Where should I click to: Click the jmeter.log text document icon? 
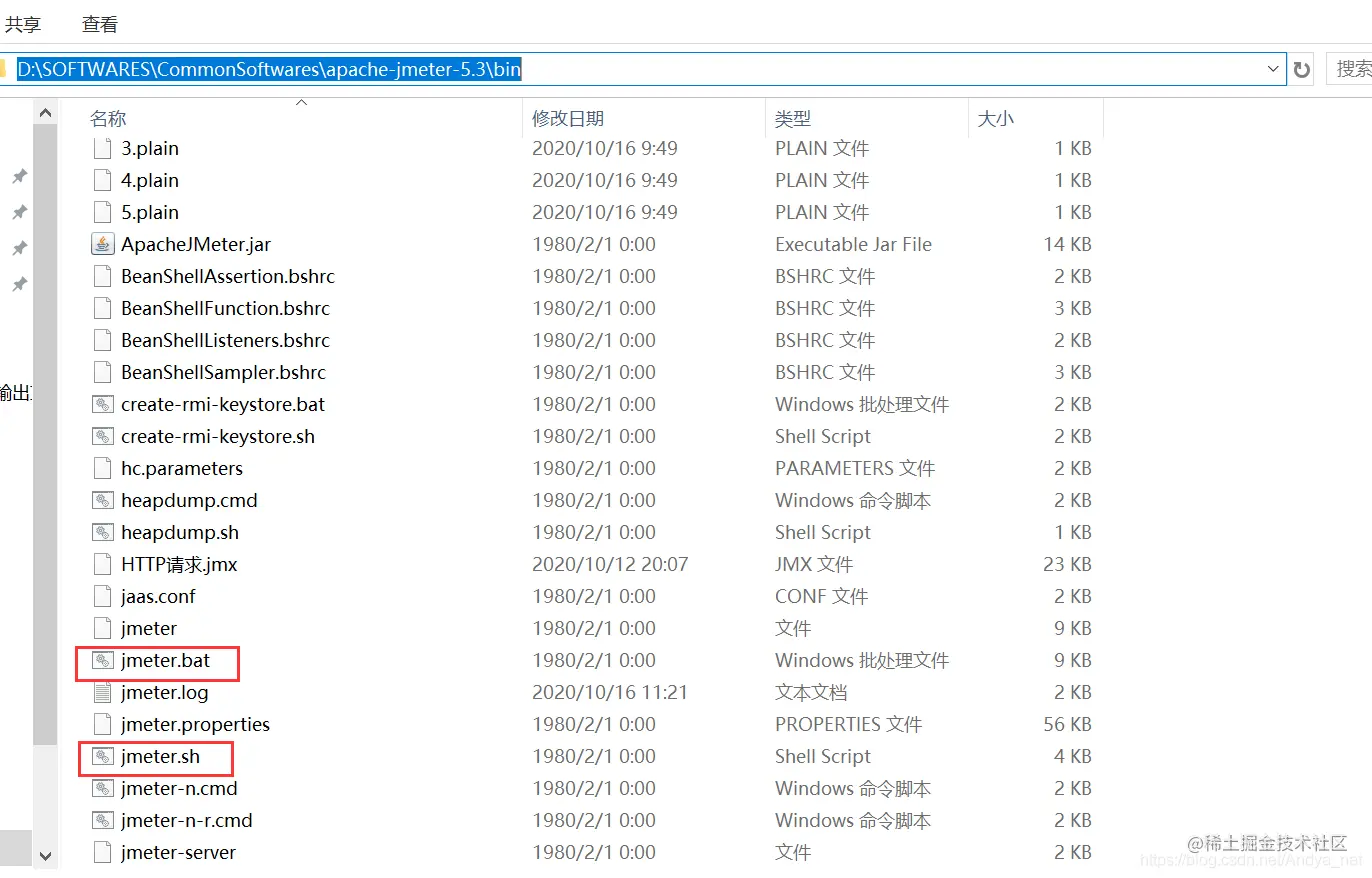[101, 692]
